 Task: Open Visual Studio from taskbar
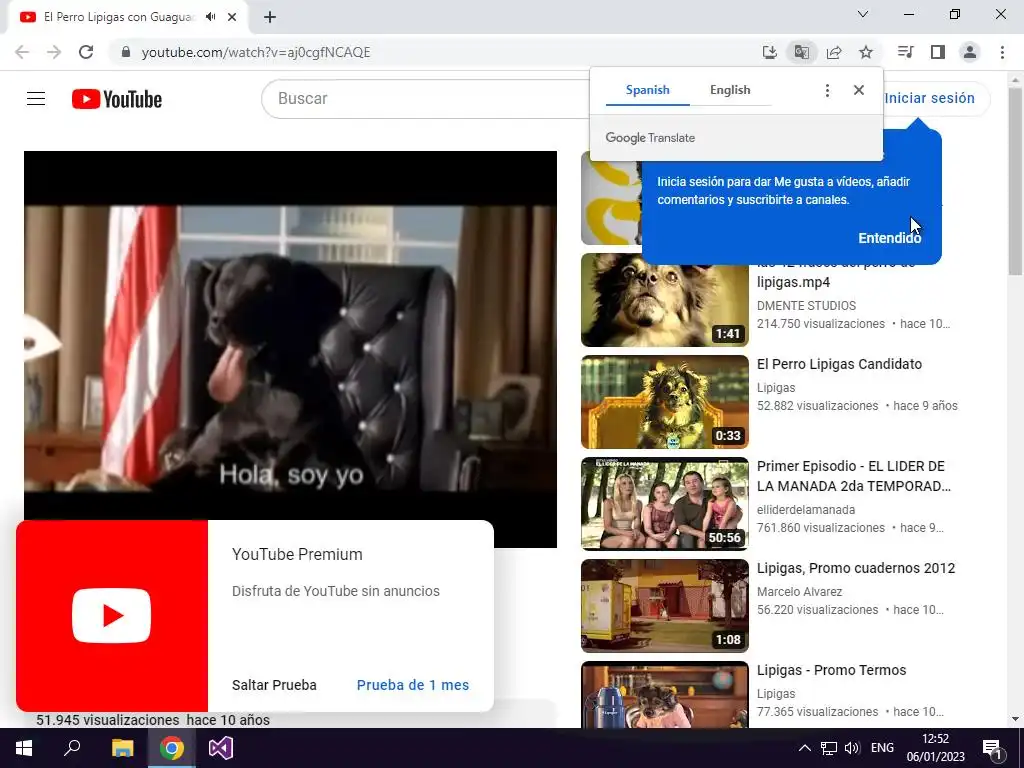pyautogui.click(x=221, y=748)
